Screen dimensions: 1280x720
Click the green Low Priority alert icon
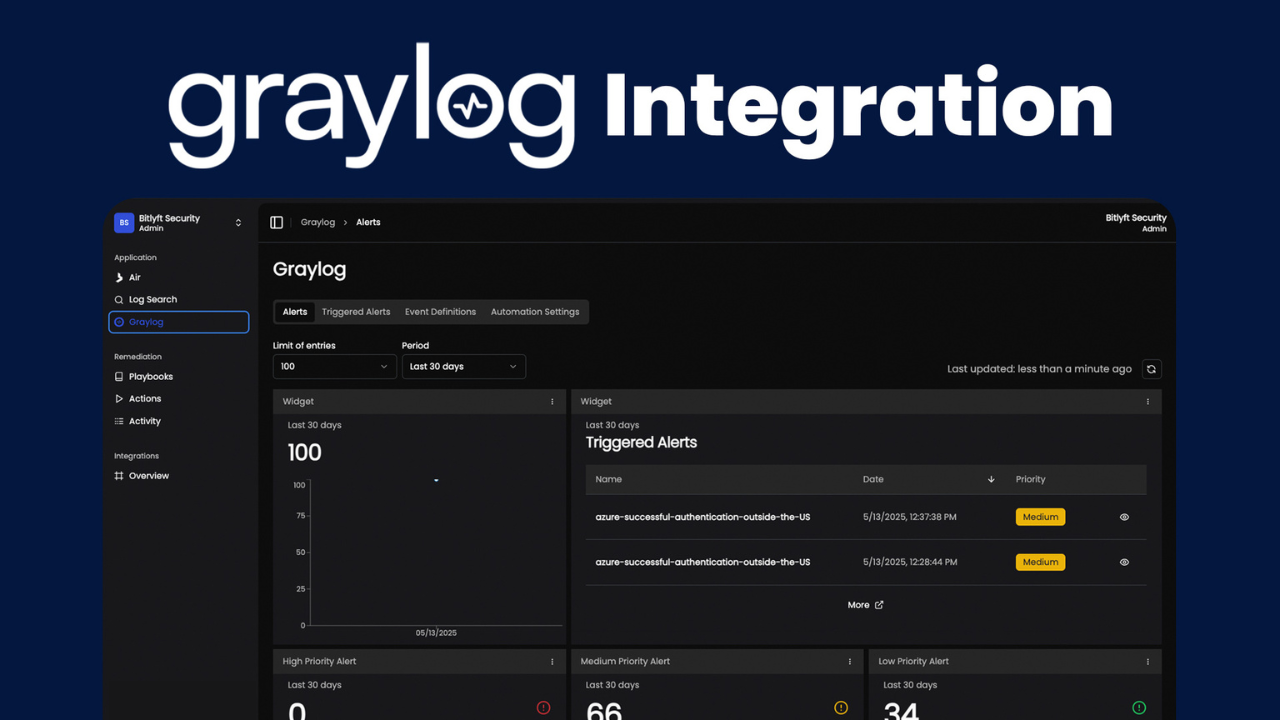point(1139,707)
